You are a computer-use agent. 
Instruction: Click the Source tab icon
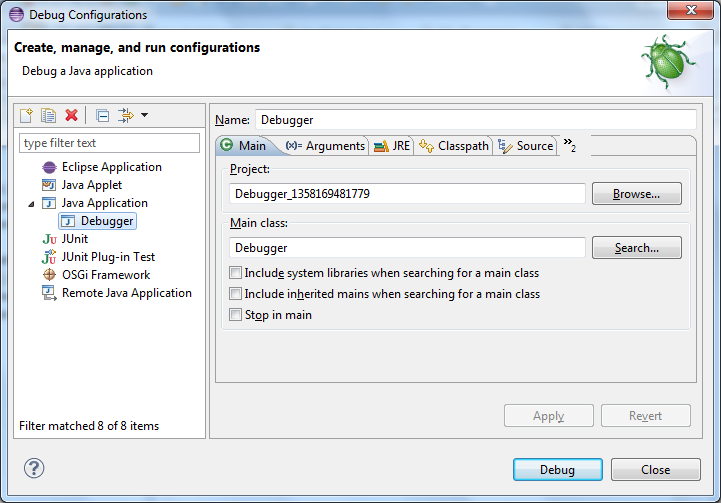click(505, 146)
